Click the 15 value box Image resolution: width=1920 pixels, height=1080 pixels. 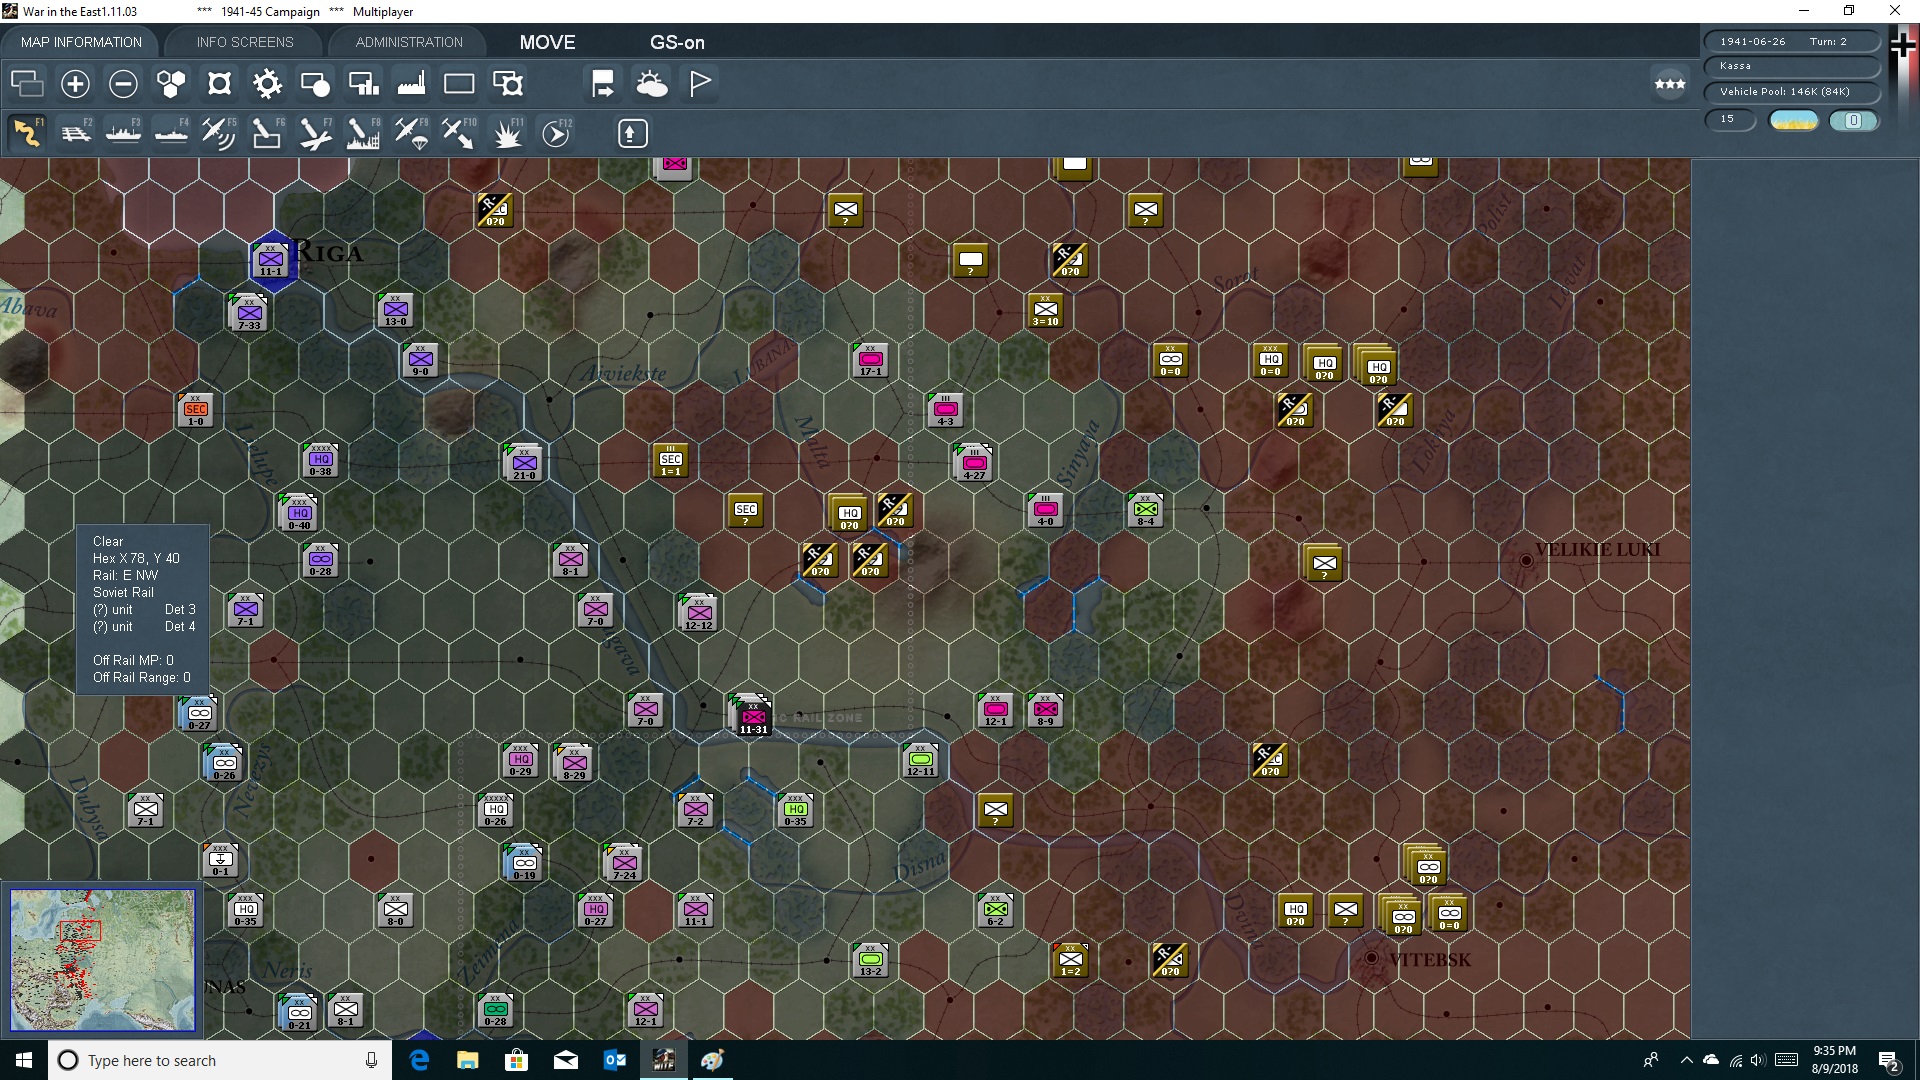[x=1730, y=119]
